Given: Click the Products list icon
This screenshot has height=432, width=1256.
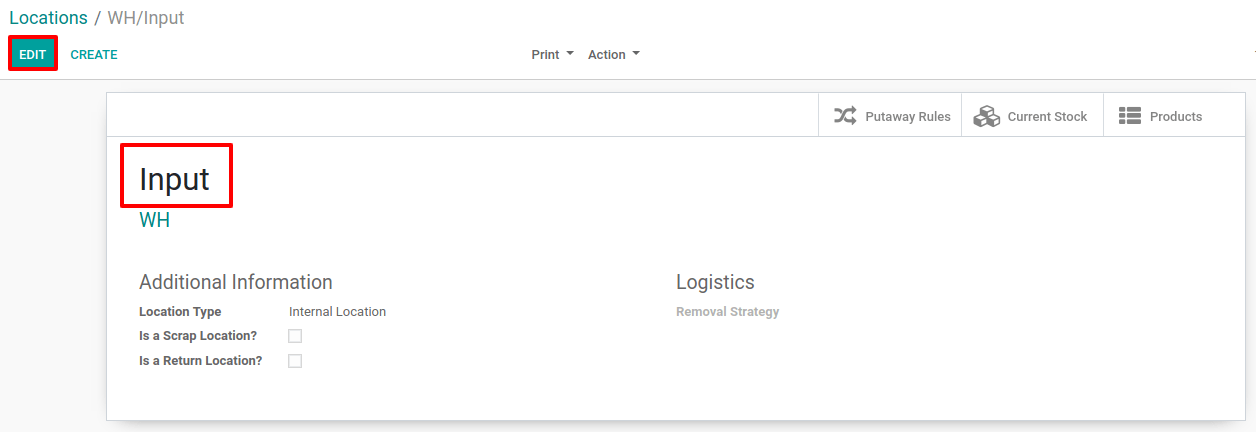Looking at the screenshot, I should (x=1129, y=116).
